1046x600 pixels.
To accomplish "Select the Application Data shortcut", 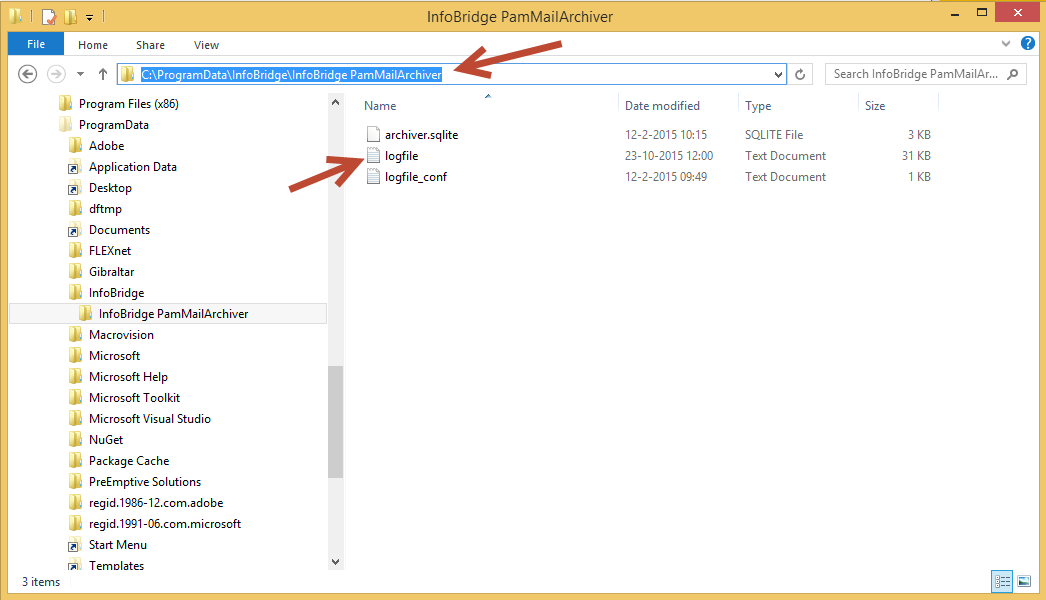I will pos(133,167).
